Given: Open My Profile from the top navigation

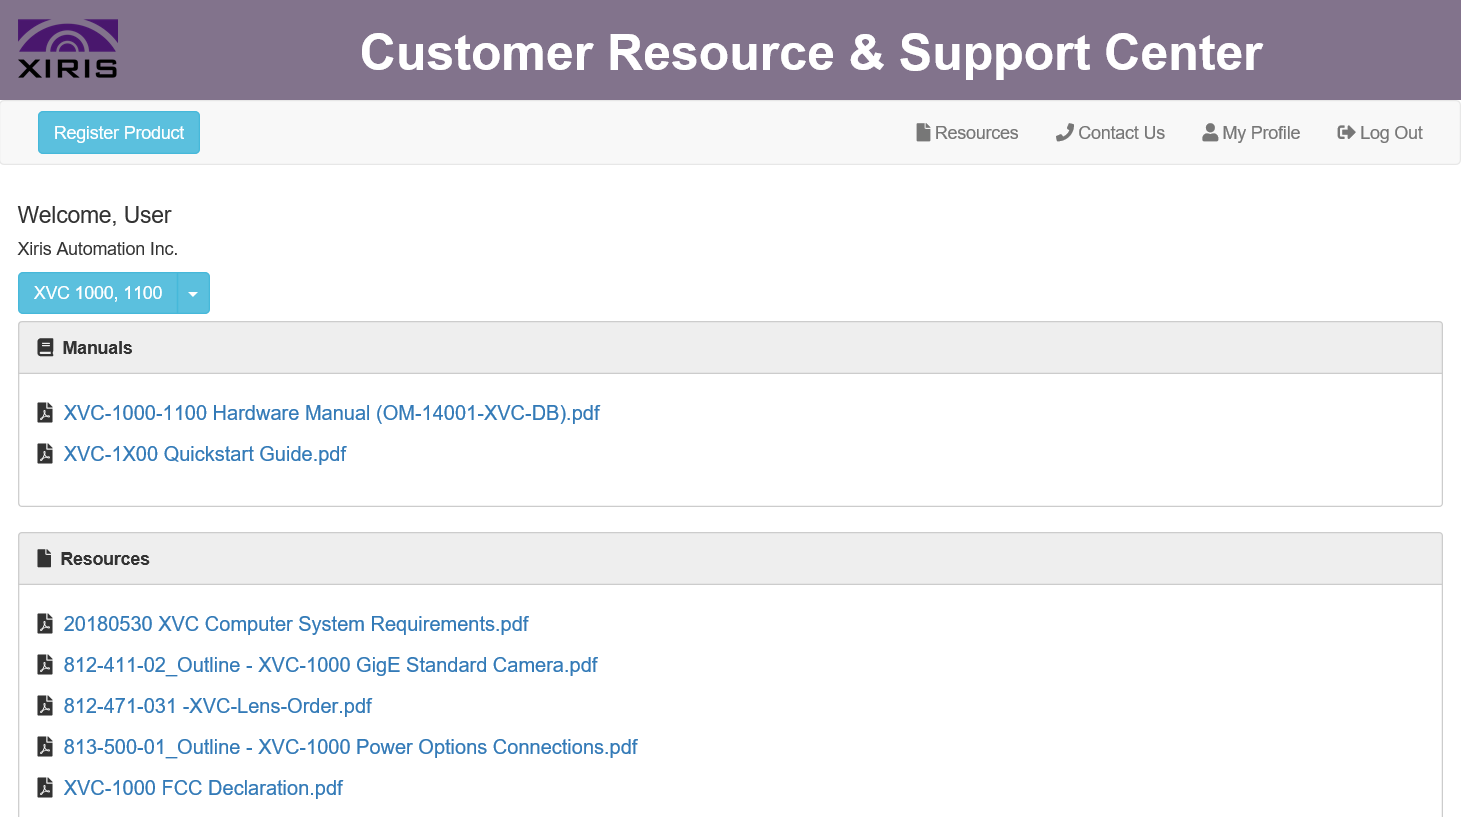Looking at the screenshot, I should click(1261, 132).
